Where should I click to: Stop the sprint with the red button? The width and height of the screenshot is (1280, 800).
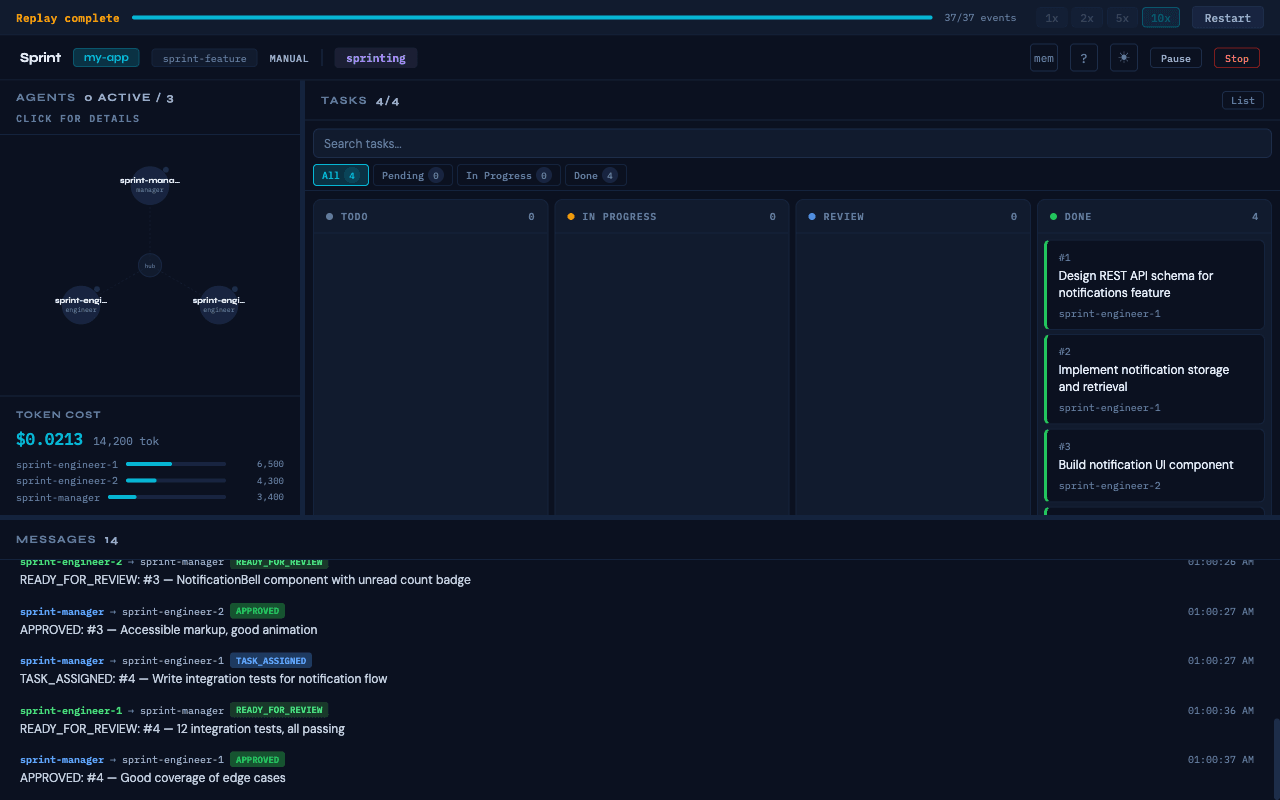click(x=1236, y=57)
